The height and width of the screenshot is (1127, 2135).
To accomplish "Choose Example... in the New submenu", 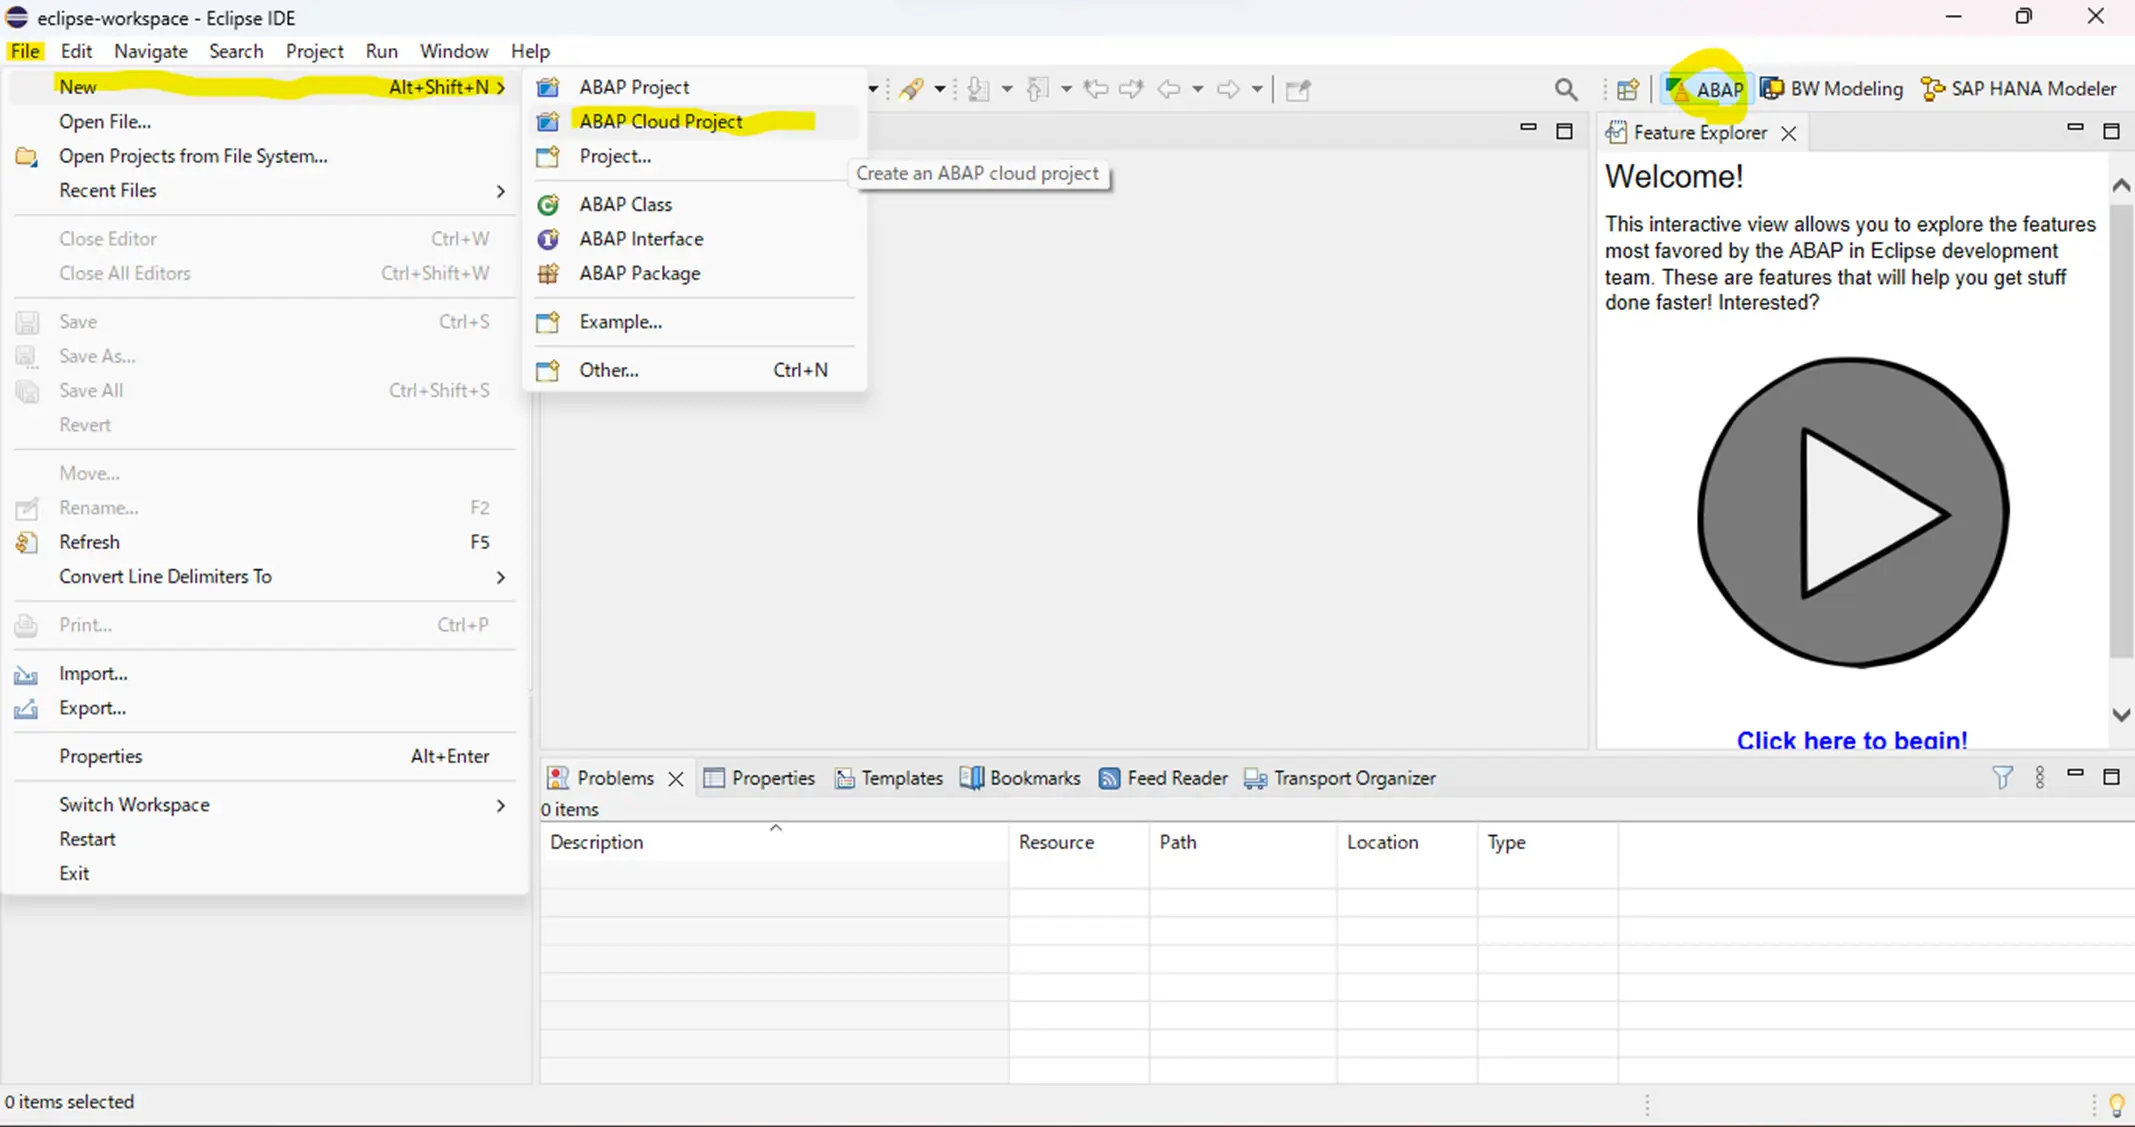I will pyautogui.click(x=693, y=321).
